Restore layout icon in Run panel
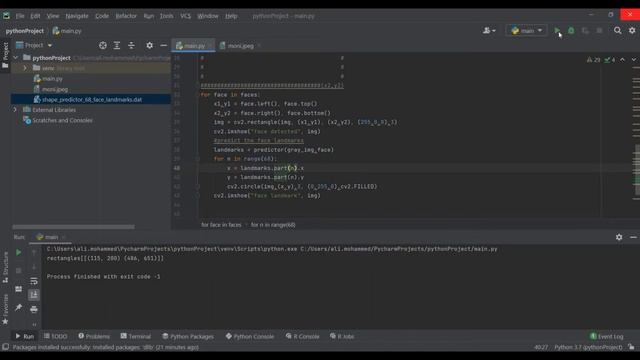This screenshot has width=640, height=360. 18,289
